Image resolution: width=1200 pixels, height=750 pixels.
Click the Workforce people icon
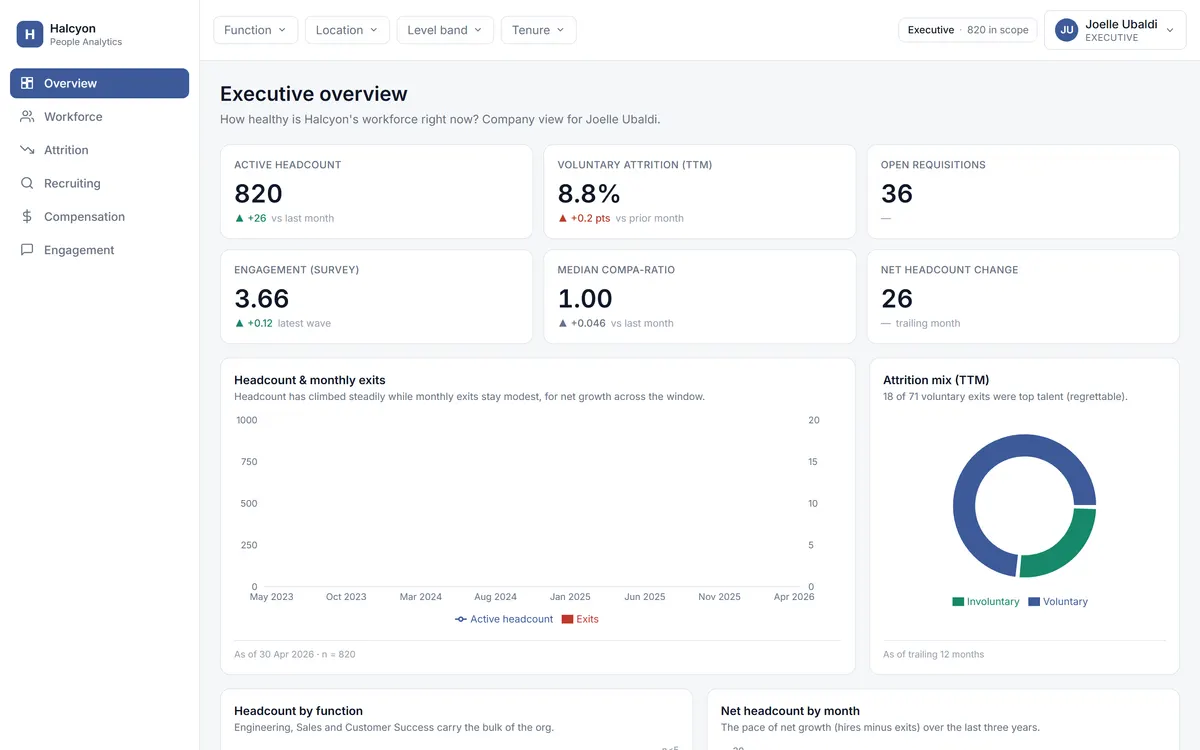(x=27, y=116)
